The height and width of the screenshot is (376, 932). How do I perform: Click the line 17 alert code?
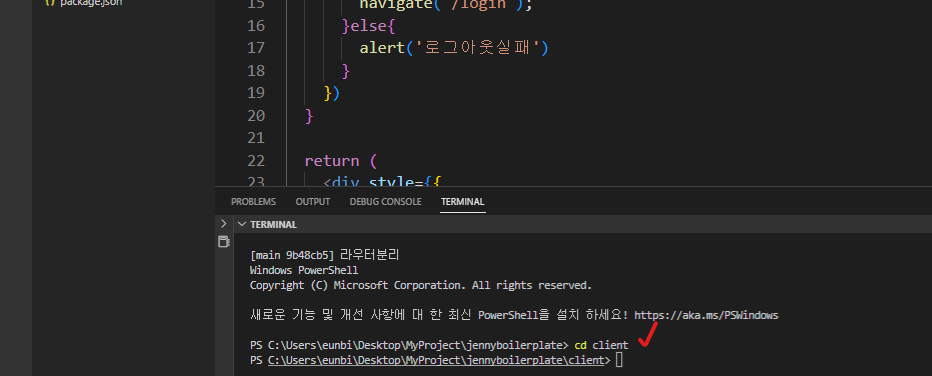(x=454, y=48)
